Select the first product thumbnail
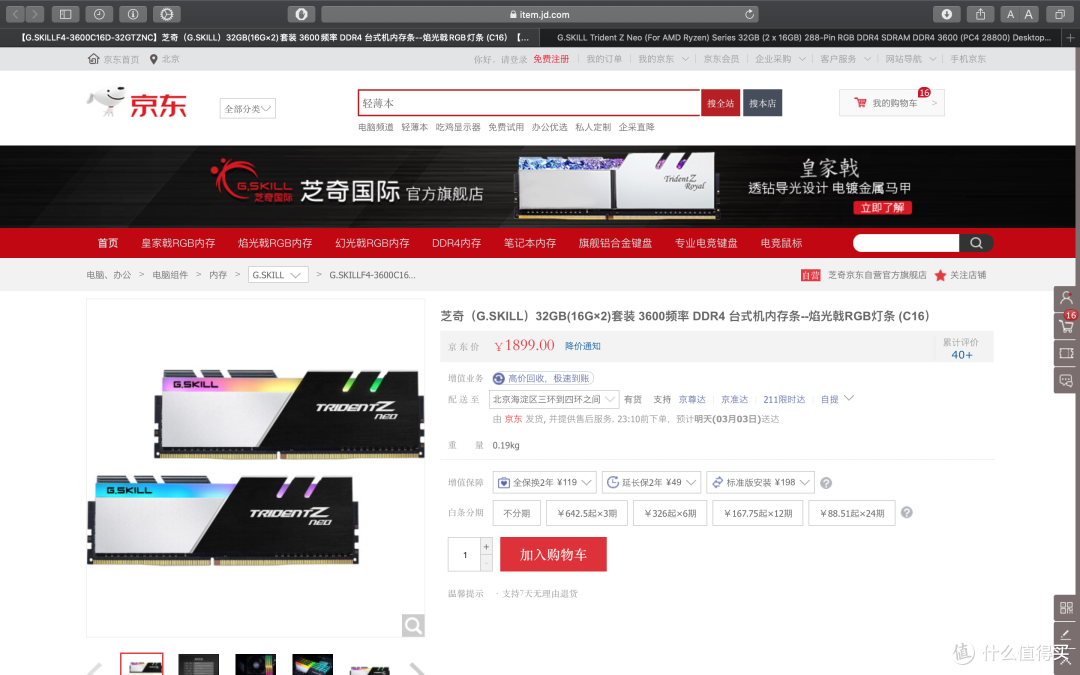Viewport: 1080px width, 675px height. [x=142, y=664]
